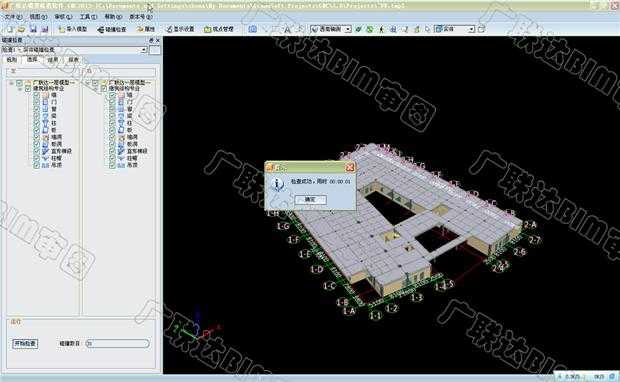Screen dimensions: 620x382
Task: Open the 工具 menu
Action: (x=88, y=17)
